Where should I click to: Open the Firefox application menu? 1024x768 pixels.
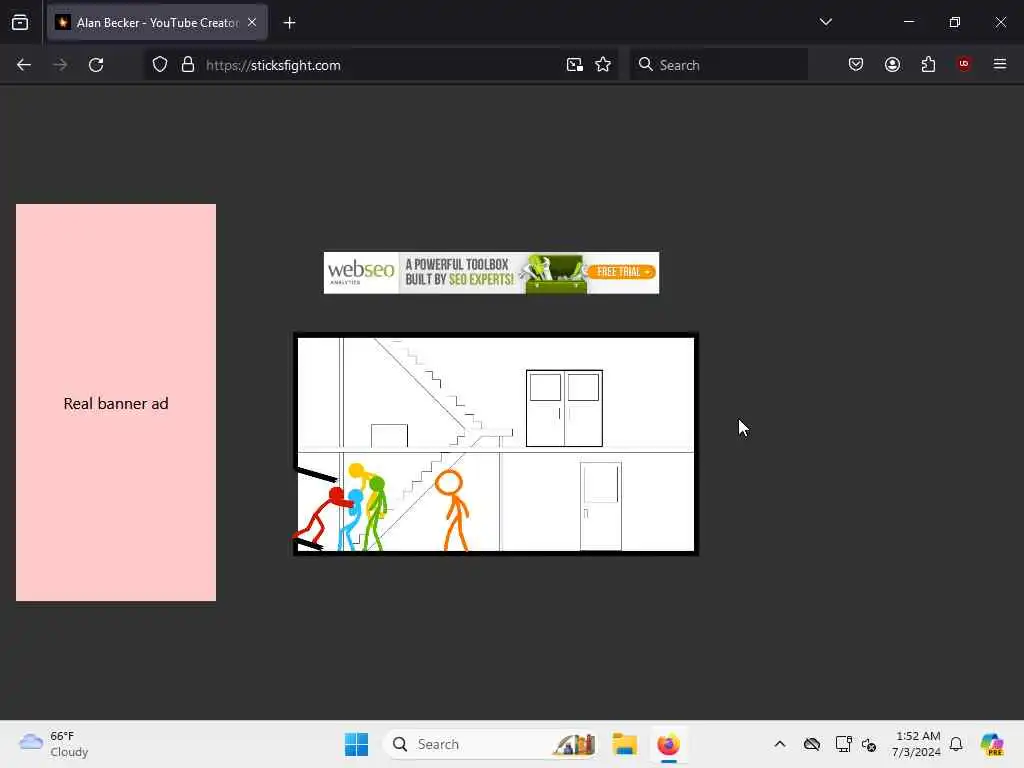point(1000,64)
